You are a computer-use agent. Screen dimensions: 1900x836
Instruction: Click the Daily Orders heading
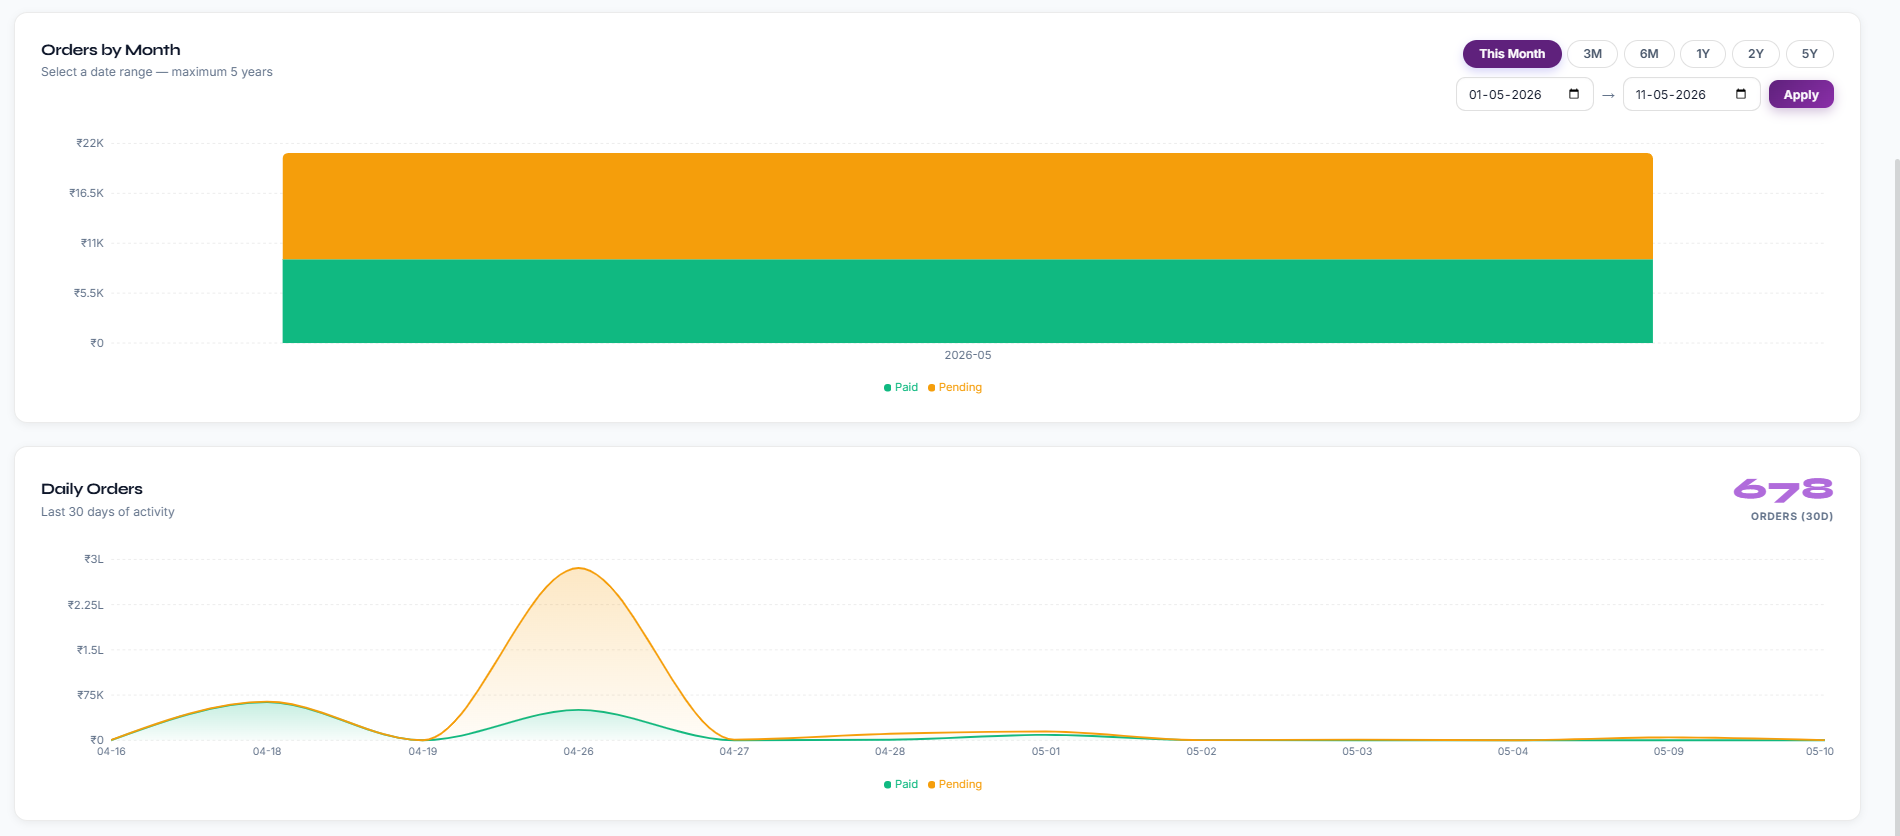92,489
